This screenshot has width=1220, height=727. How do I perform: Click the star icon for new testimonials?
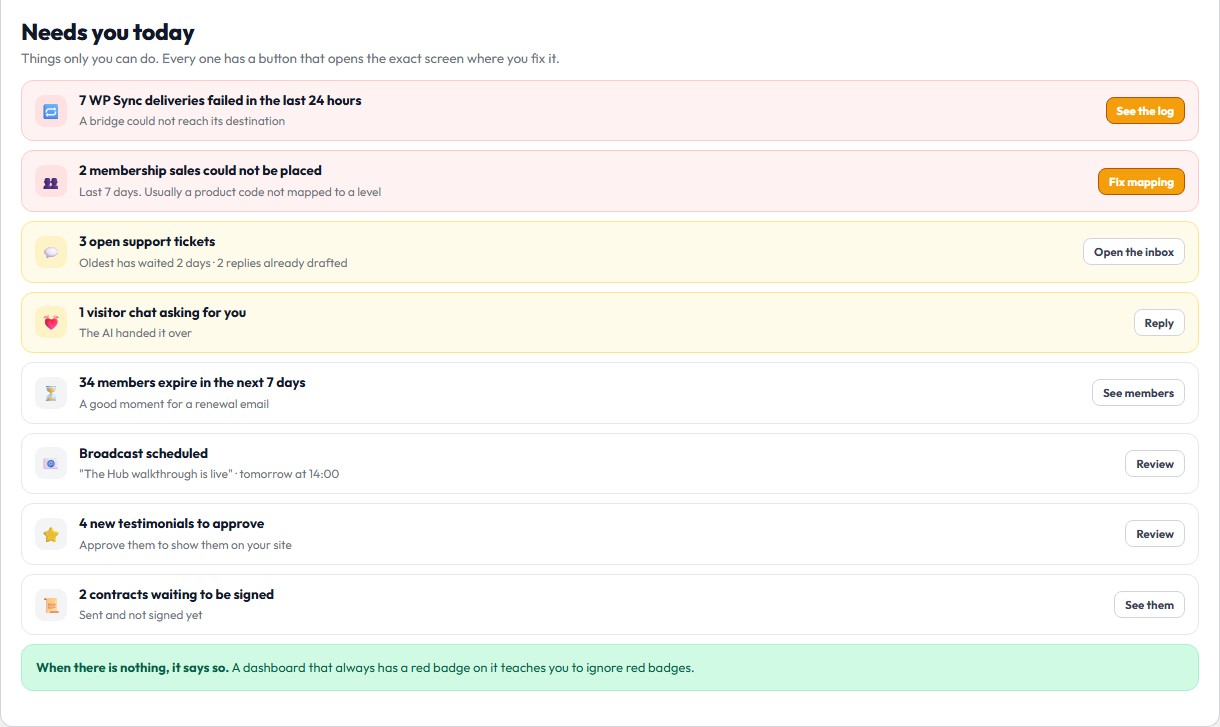pos(51,534)
